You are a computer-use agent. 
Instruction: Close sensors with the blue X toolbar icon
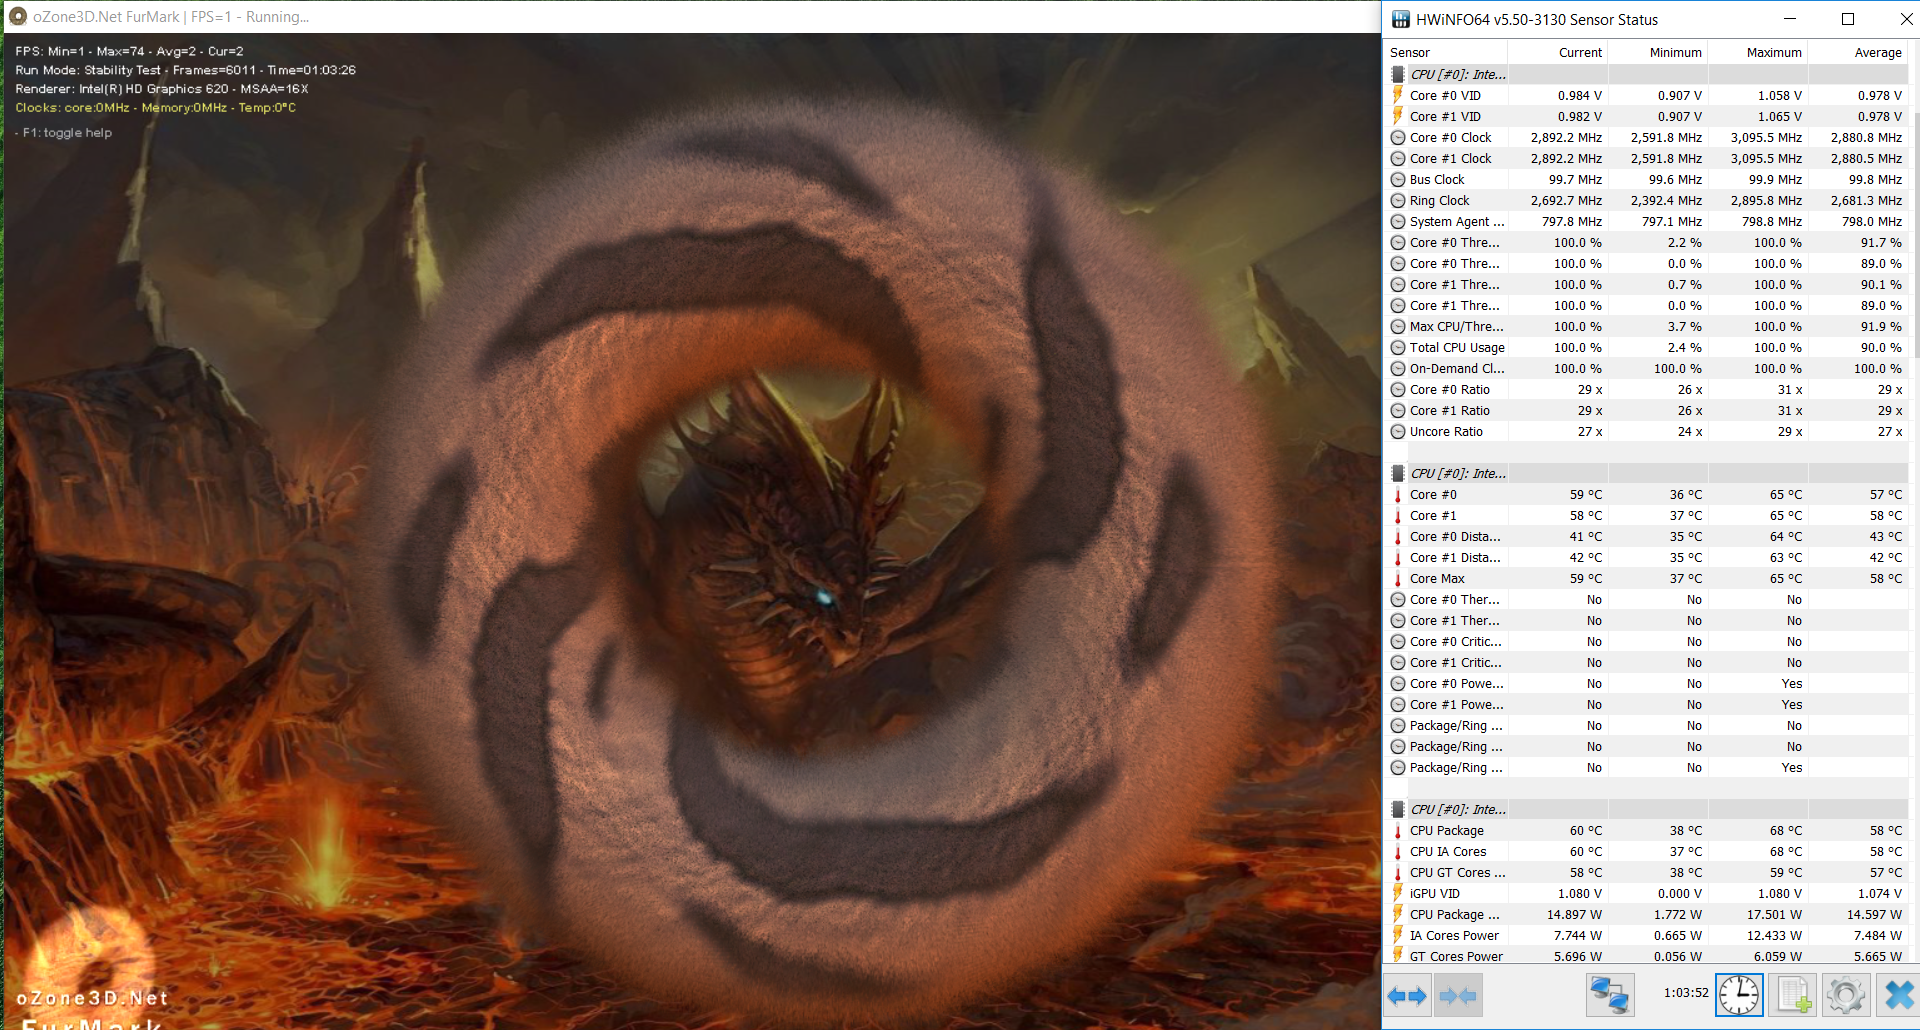pyautogui.click(x=1898, y=996)
